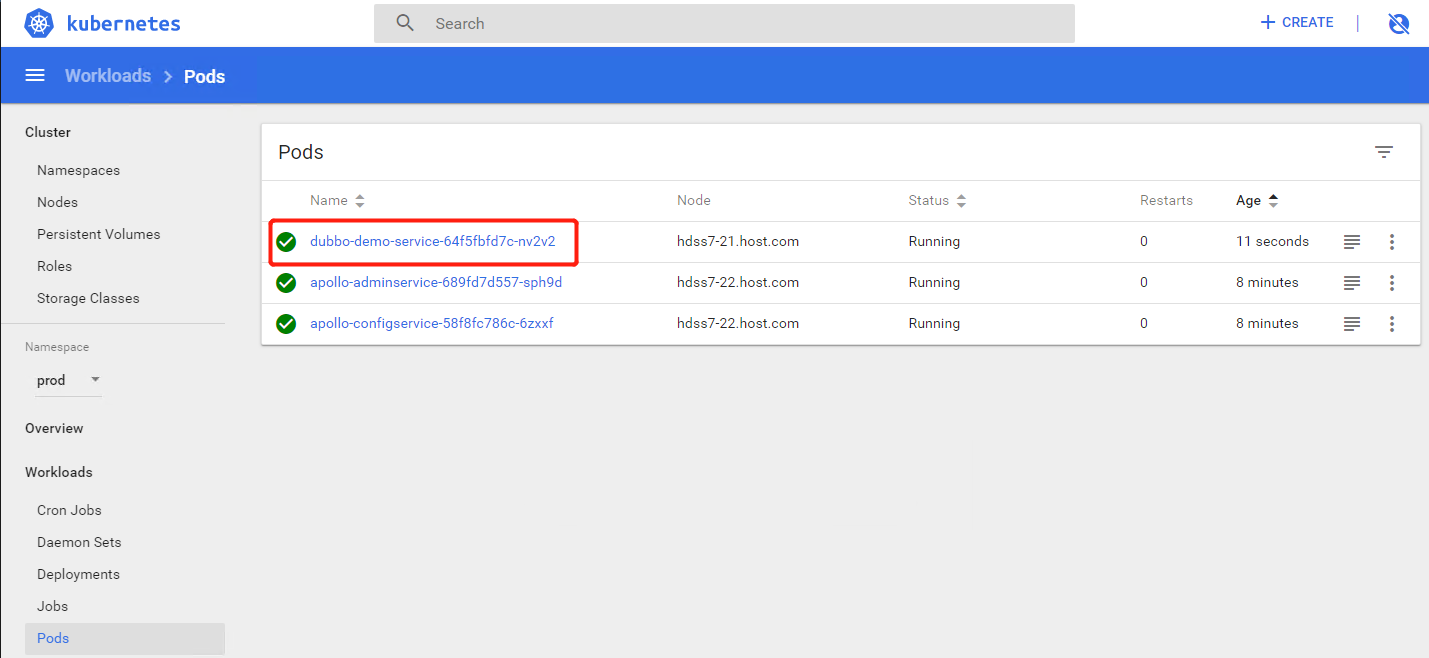Click Workloads in the breadcrumb

click(108, 76)
